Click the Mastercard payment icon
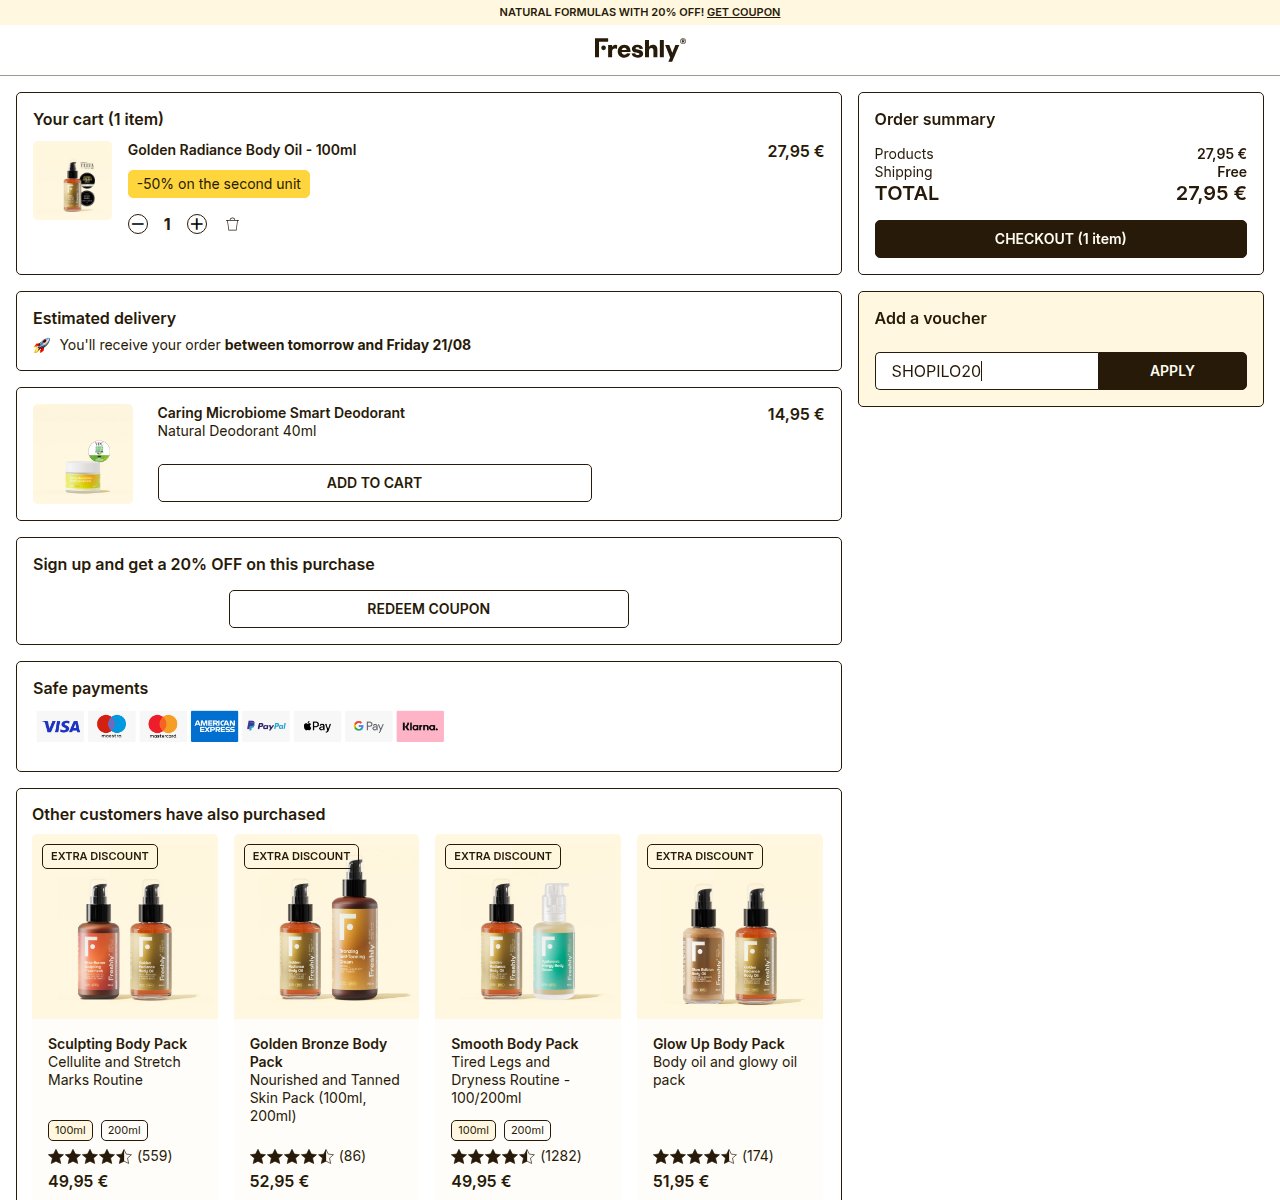1280x1200 pixels. pyautogui.click(x=163, y=726)
